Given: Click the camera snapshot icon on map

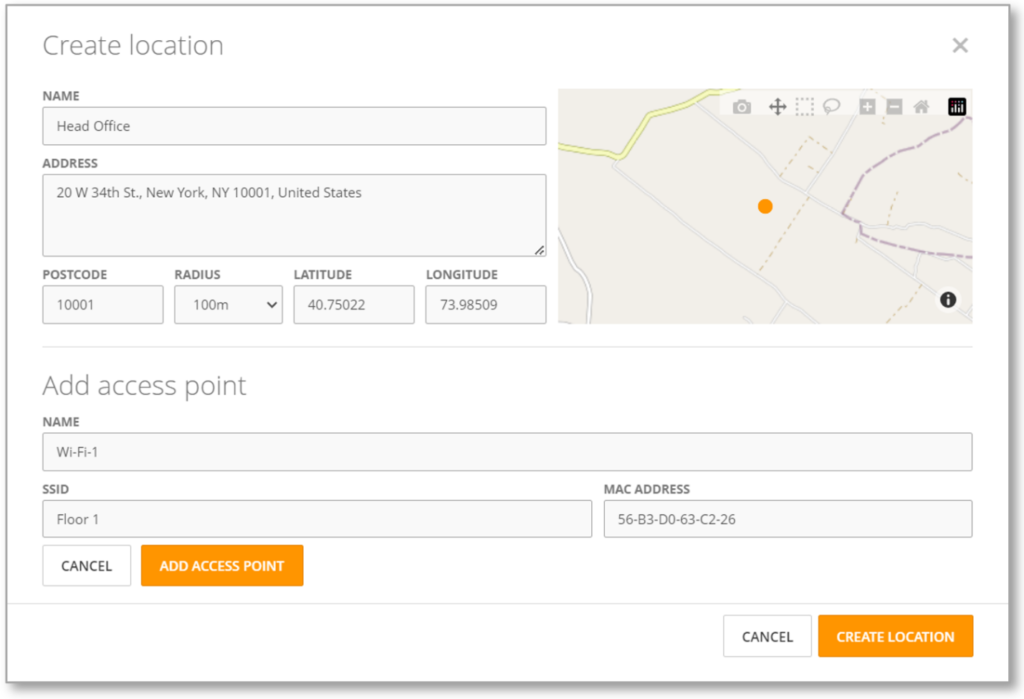Looking at the screenshot, I should [741, 107].
